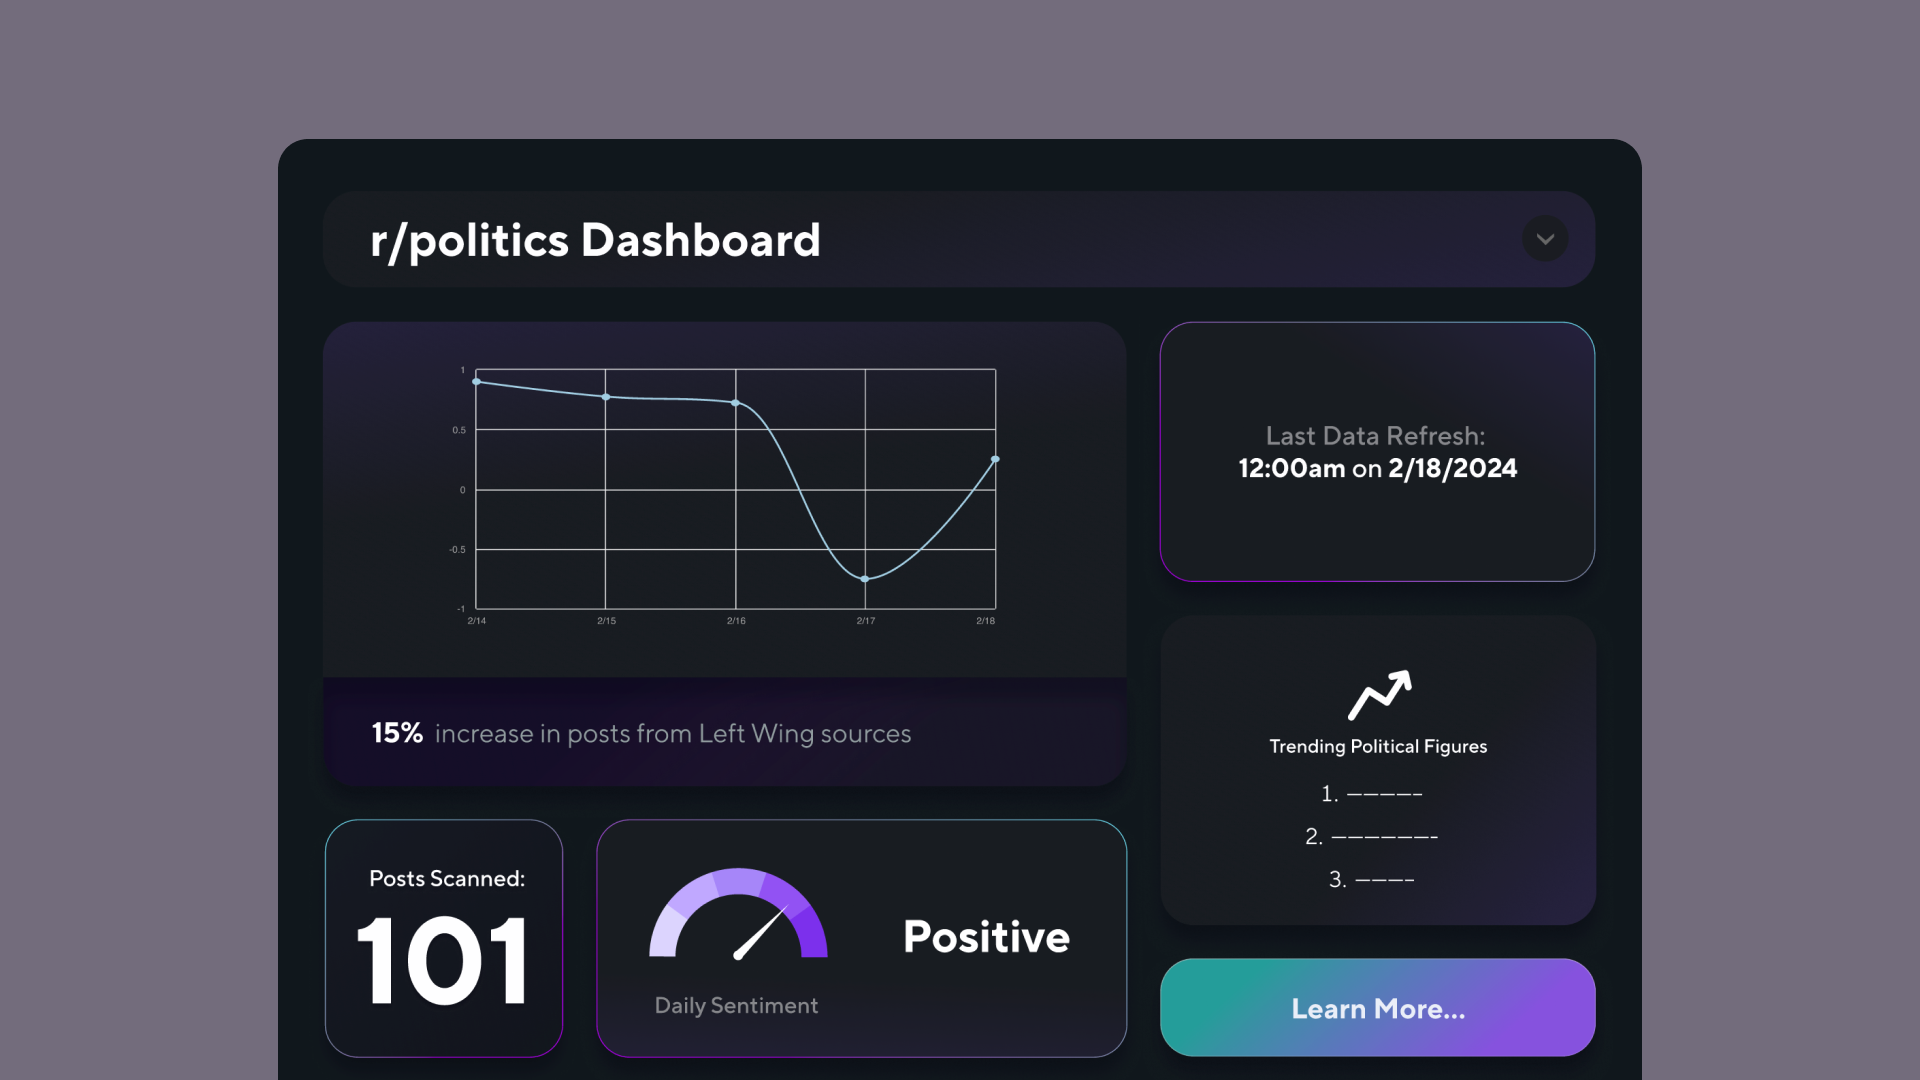The width and height of the screenshot is (1920, 1080).
Task: Click the Trending Political Figures heading
Action: tap(1378, 747)
